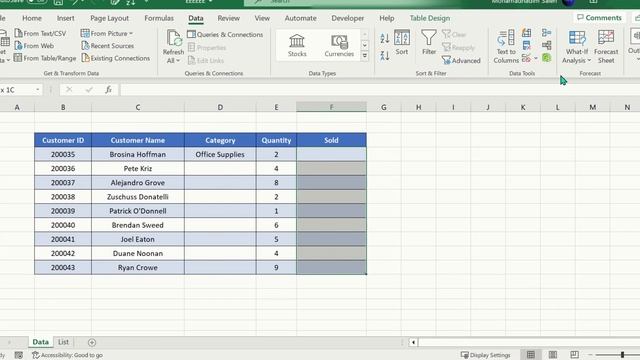Click the Insert Function fx icon
The height and width of the screenshot is (360, 640).
click(108, 89)
